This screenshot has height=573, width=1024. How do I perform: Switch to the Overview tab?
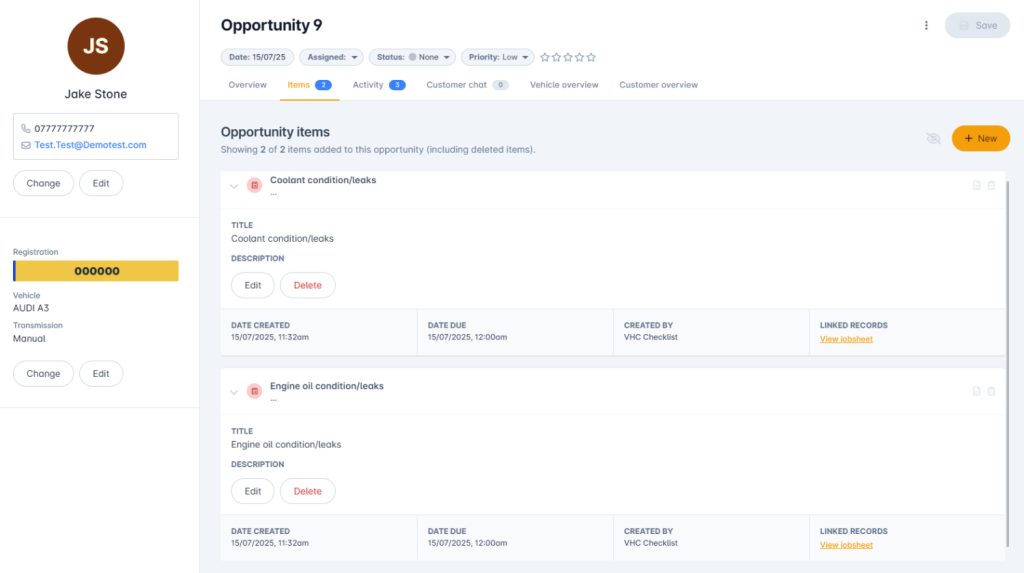pos(248,85)
